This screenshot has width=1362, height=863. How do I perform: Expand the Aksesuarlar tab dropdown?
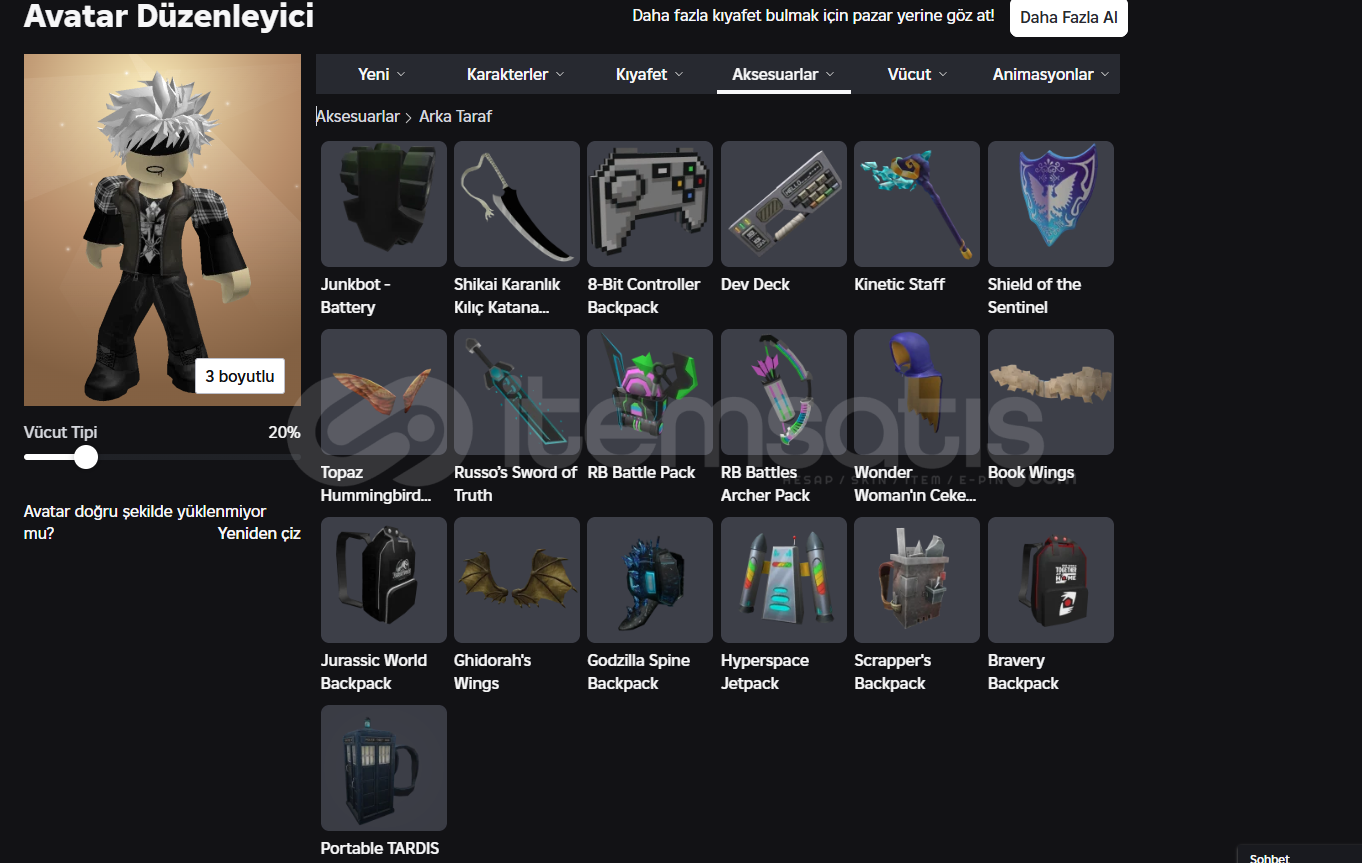tap(784, 74)
